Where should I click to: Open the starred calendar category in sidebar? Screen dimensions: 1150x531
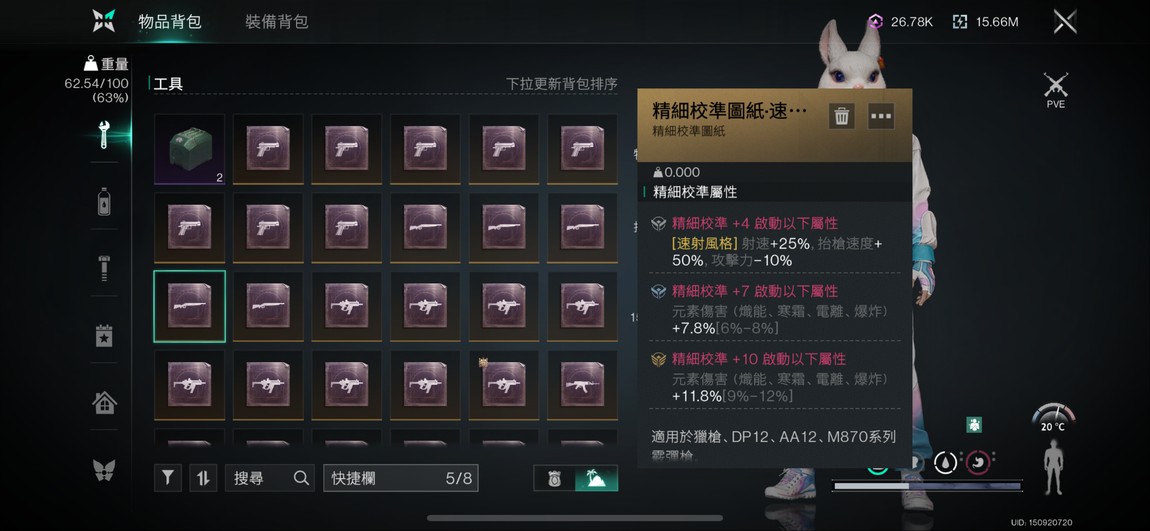[x=104, y=335]
